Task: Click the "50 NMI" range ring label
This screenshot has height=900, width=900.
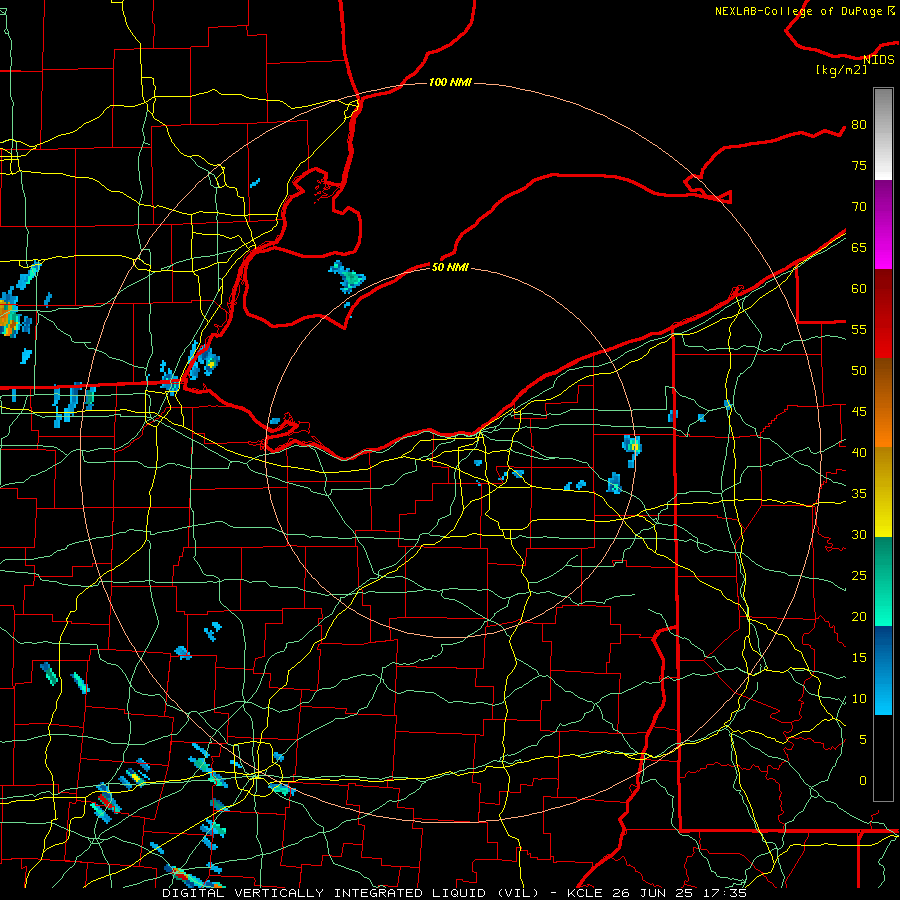Action: [450, 267]
